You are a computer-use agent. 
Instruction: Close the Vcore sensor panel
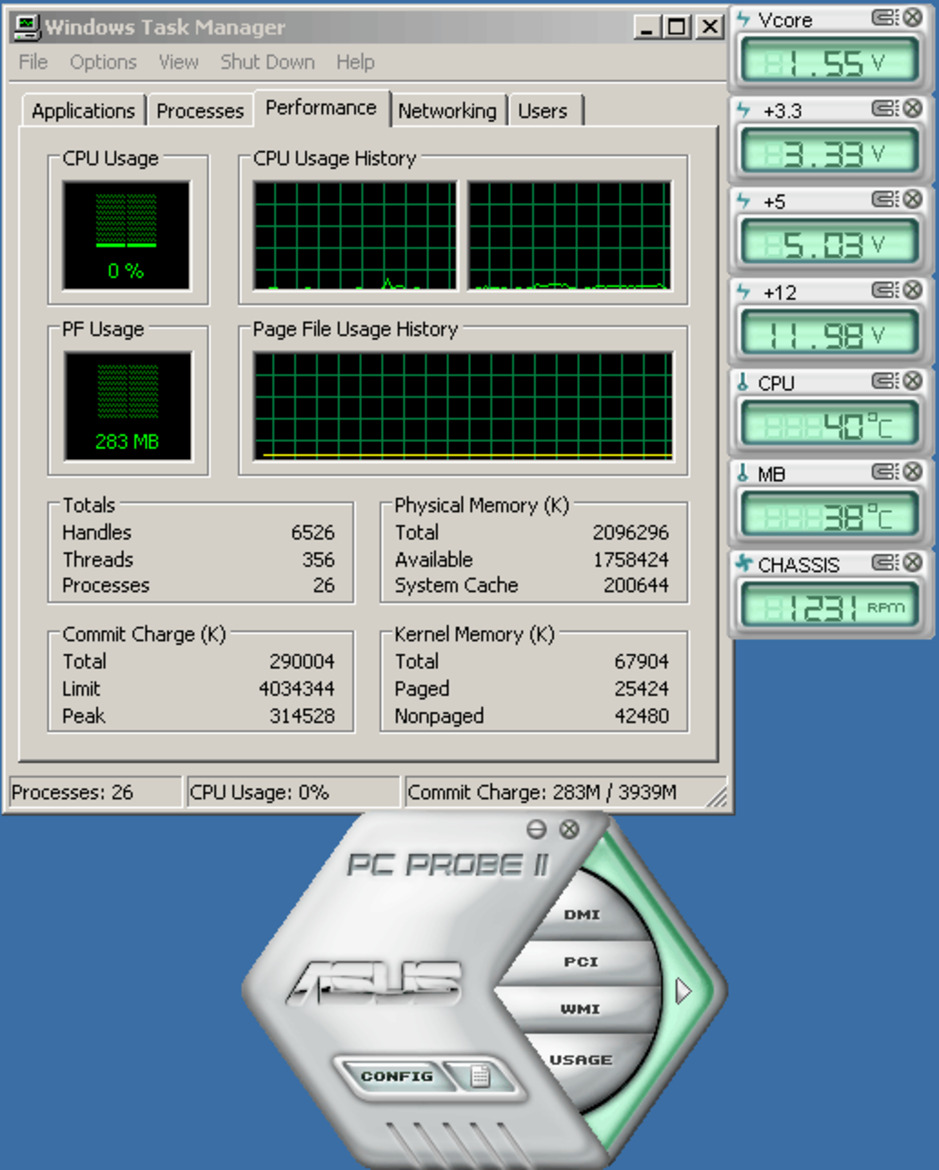click(x=912, y=18)
